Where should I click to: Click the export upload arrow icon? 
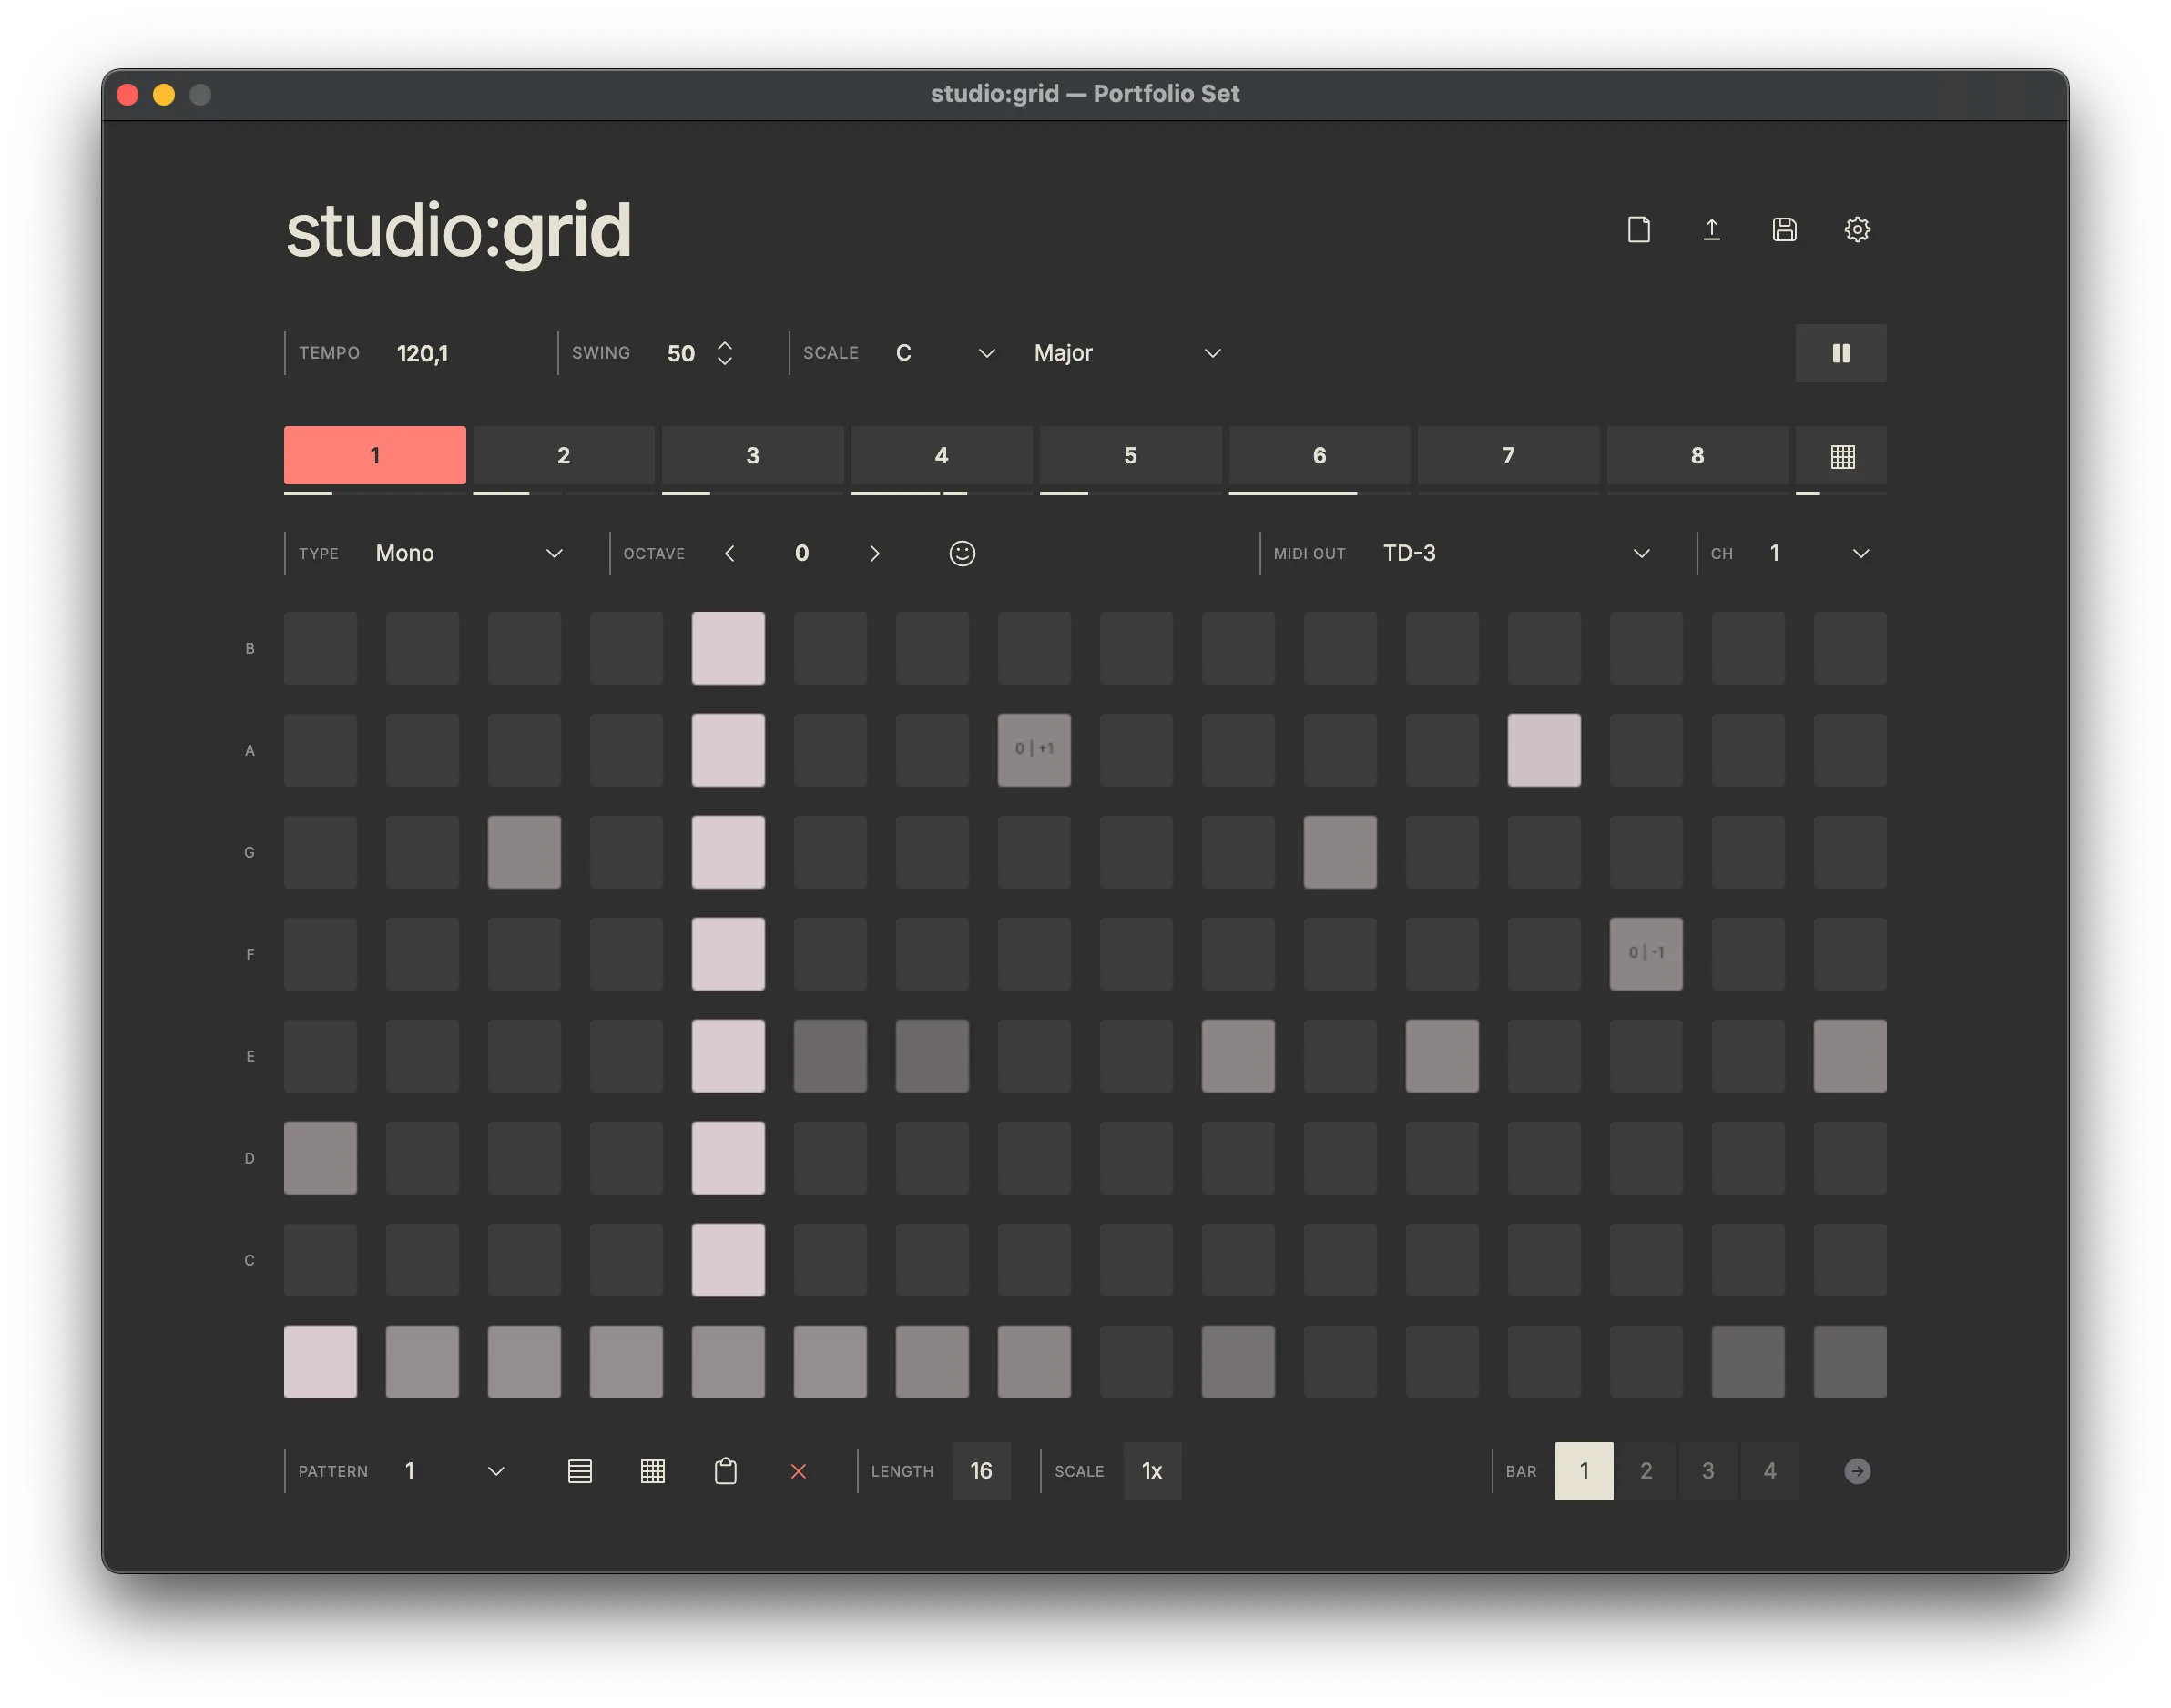coord(1711,230)
